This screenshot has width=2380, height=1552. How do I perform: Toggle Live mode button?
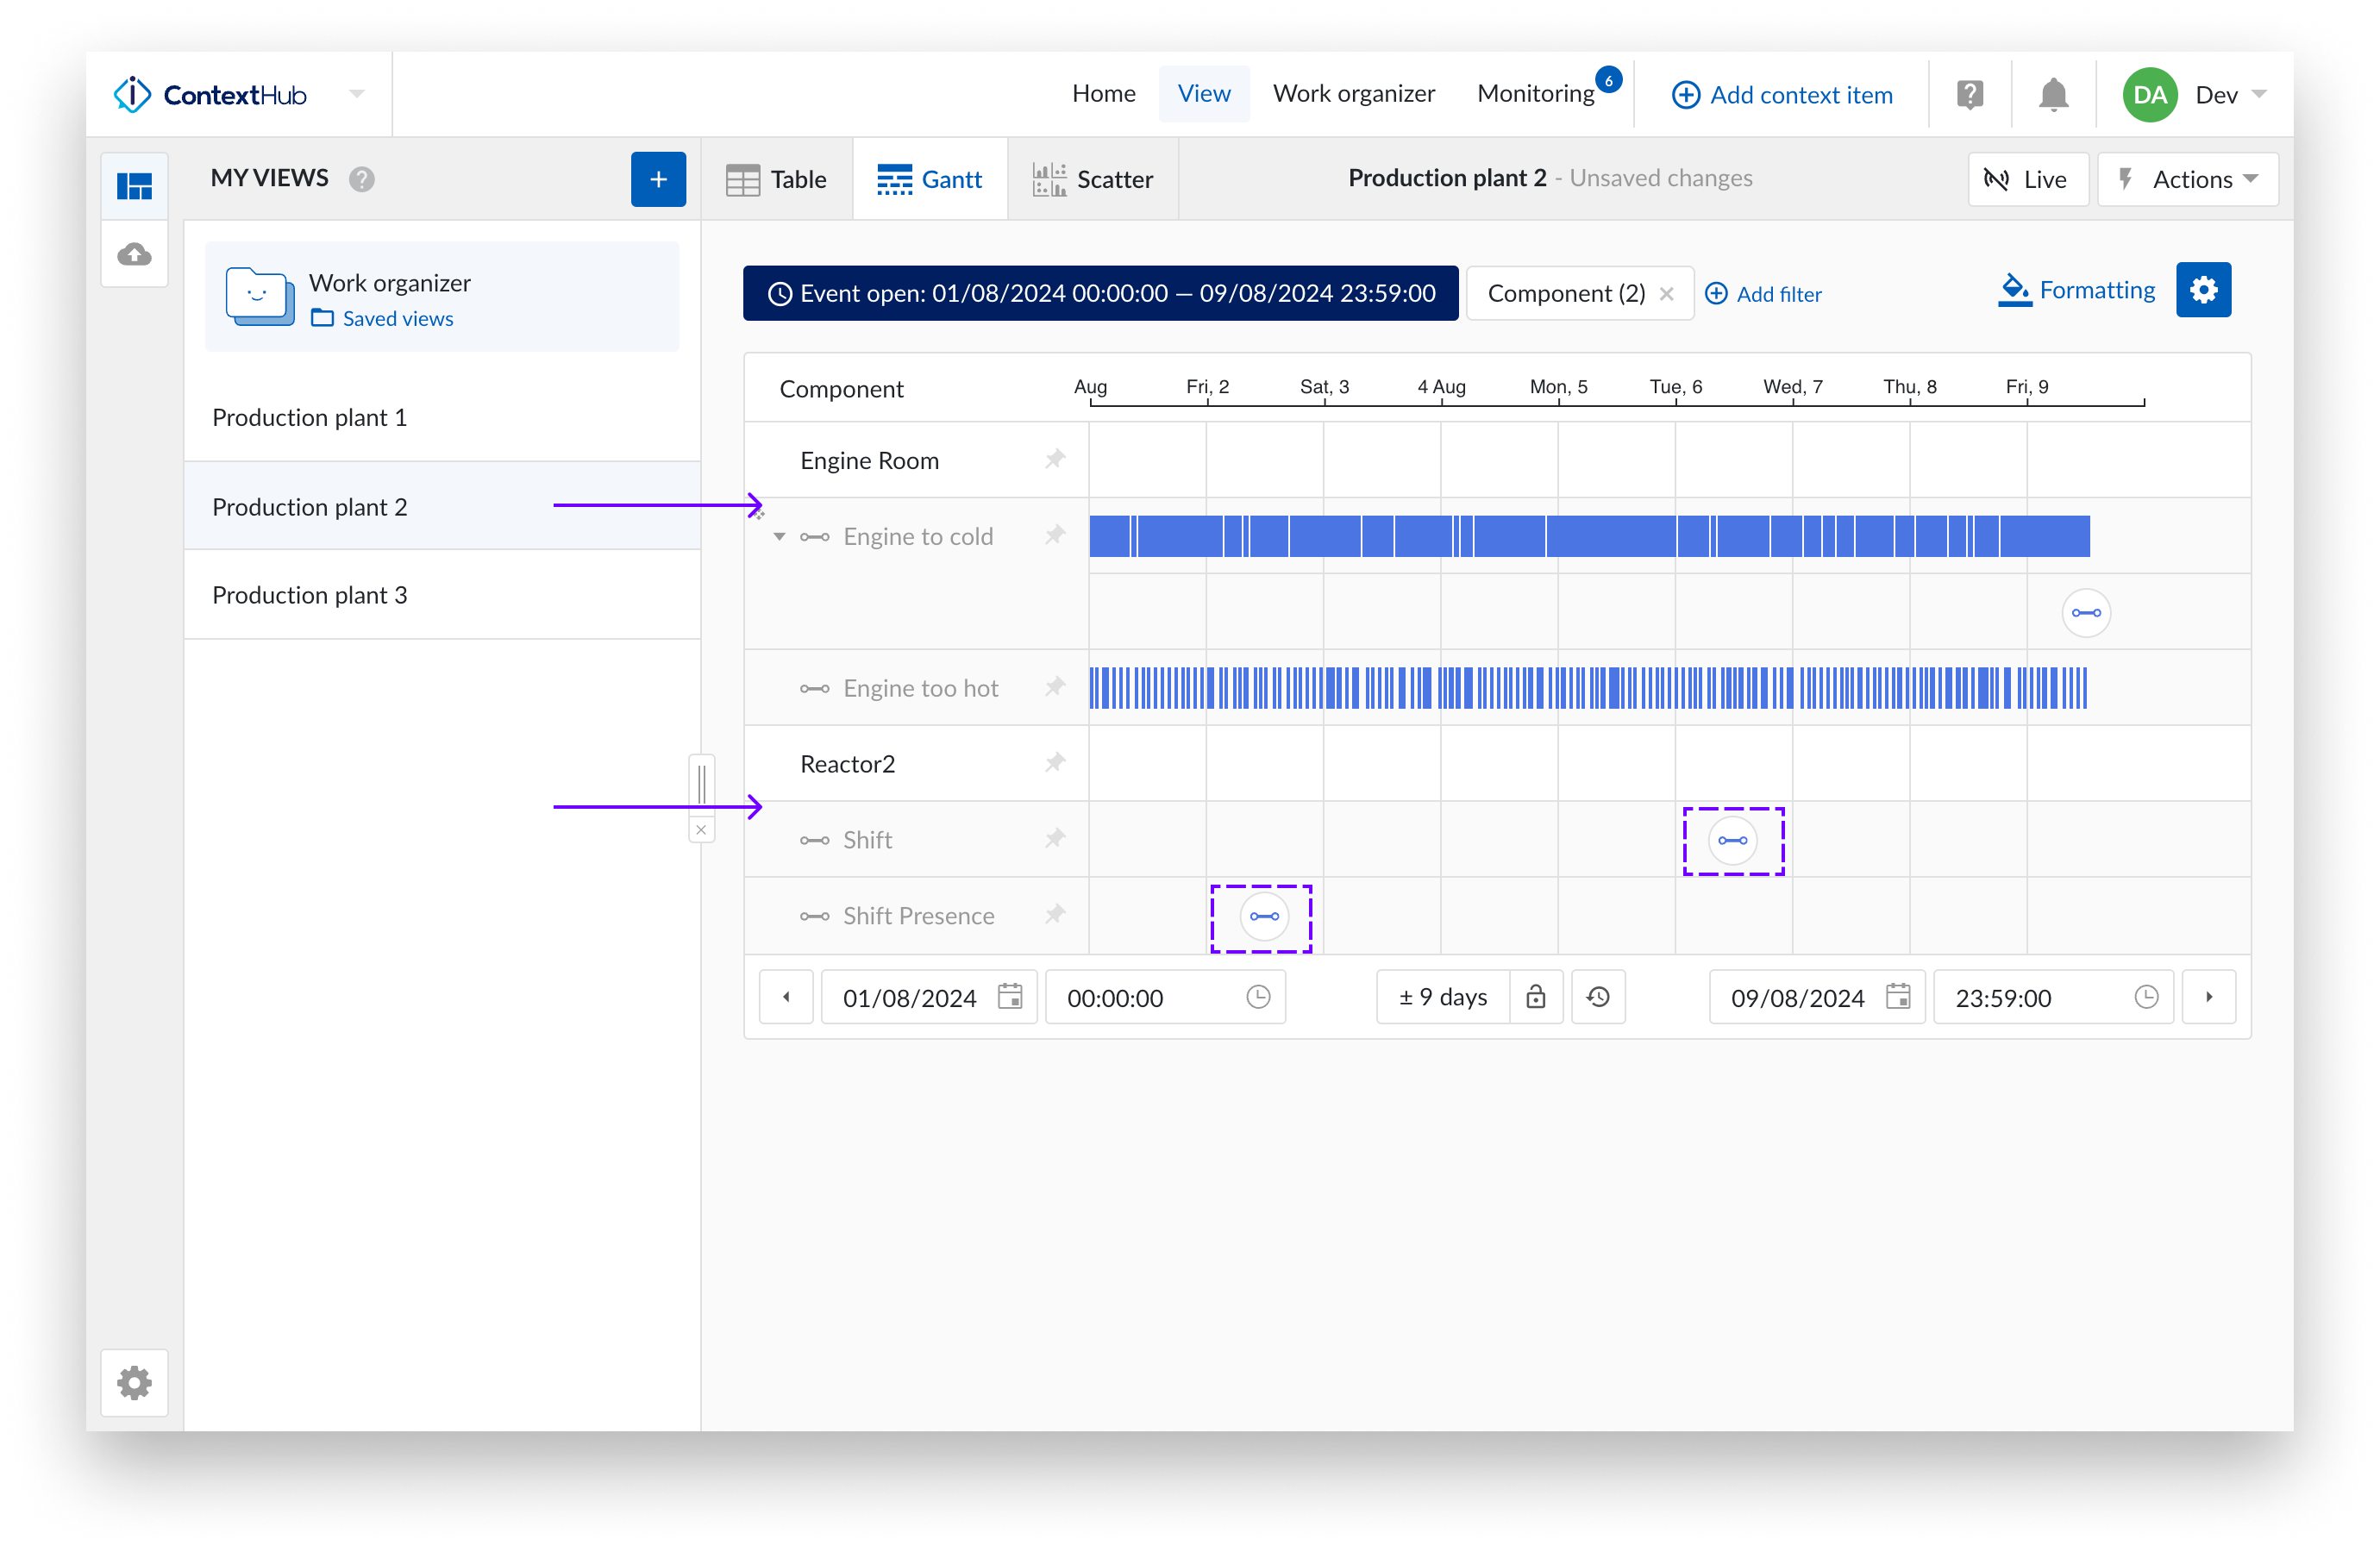2027,179
